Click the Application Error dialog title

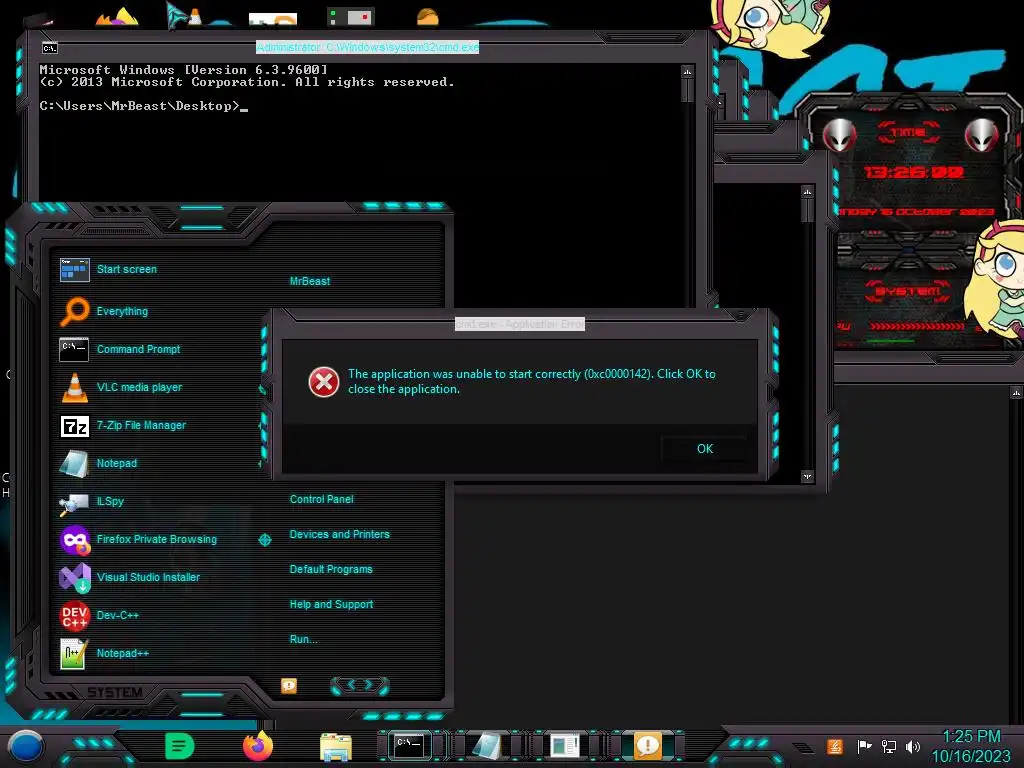(x=520, y=324)
